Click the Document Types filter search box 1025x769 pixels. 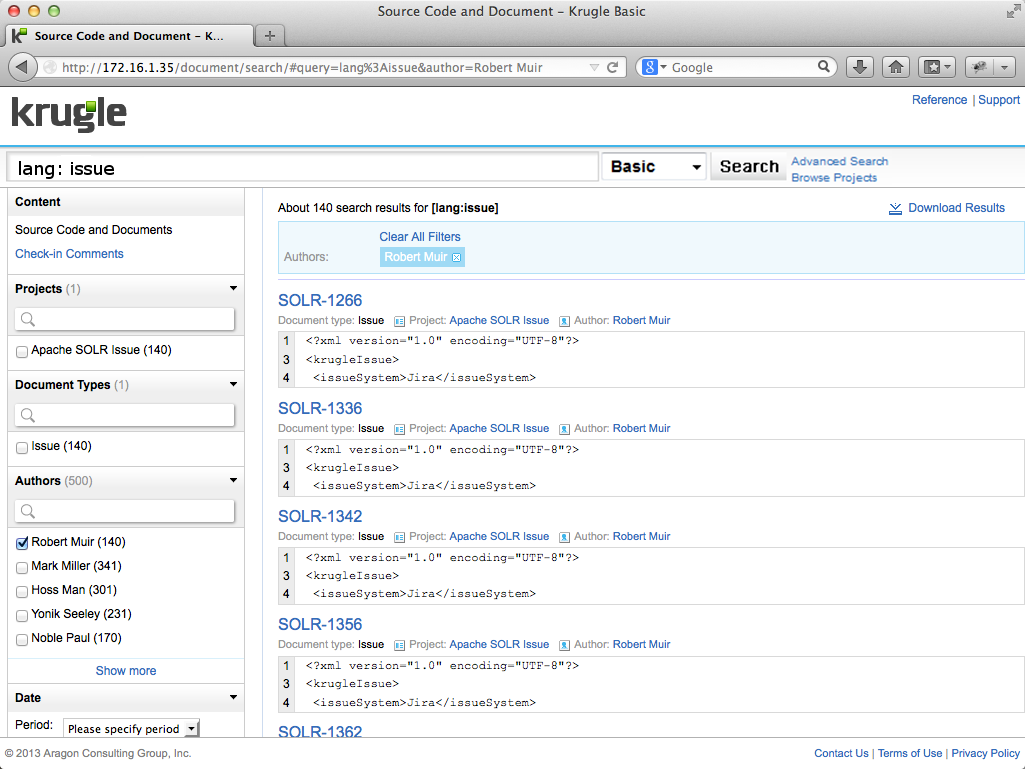point(124,415)
